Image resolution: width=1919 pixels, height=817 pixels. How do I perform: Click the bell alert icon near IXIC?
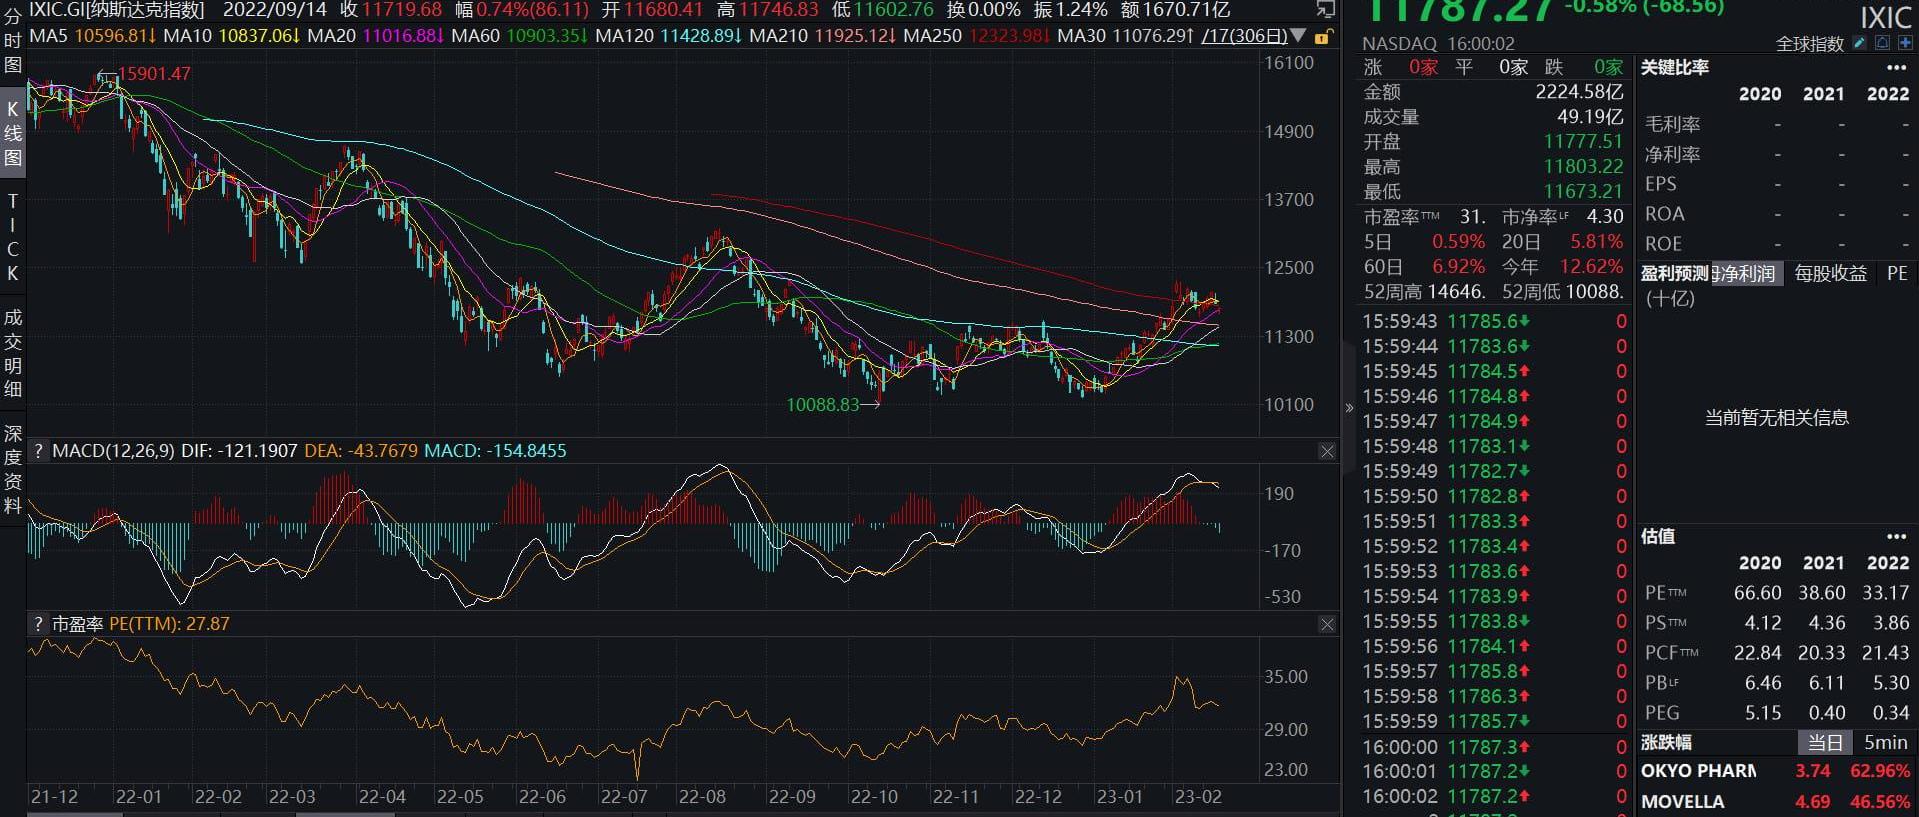(1881, 43)
